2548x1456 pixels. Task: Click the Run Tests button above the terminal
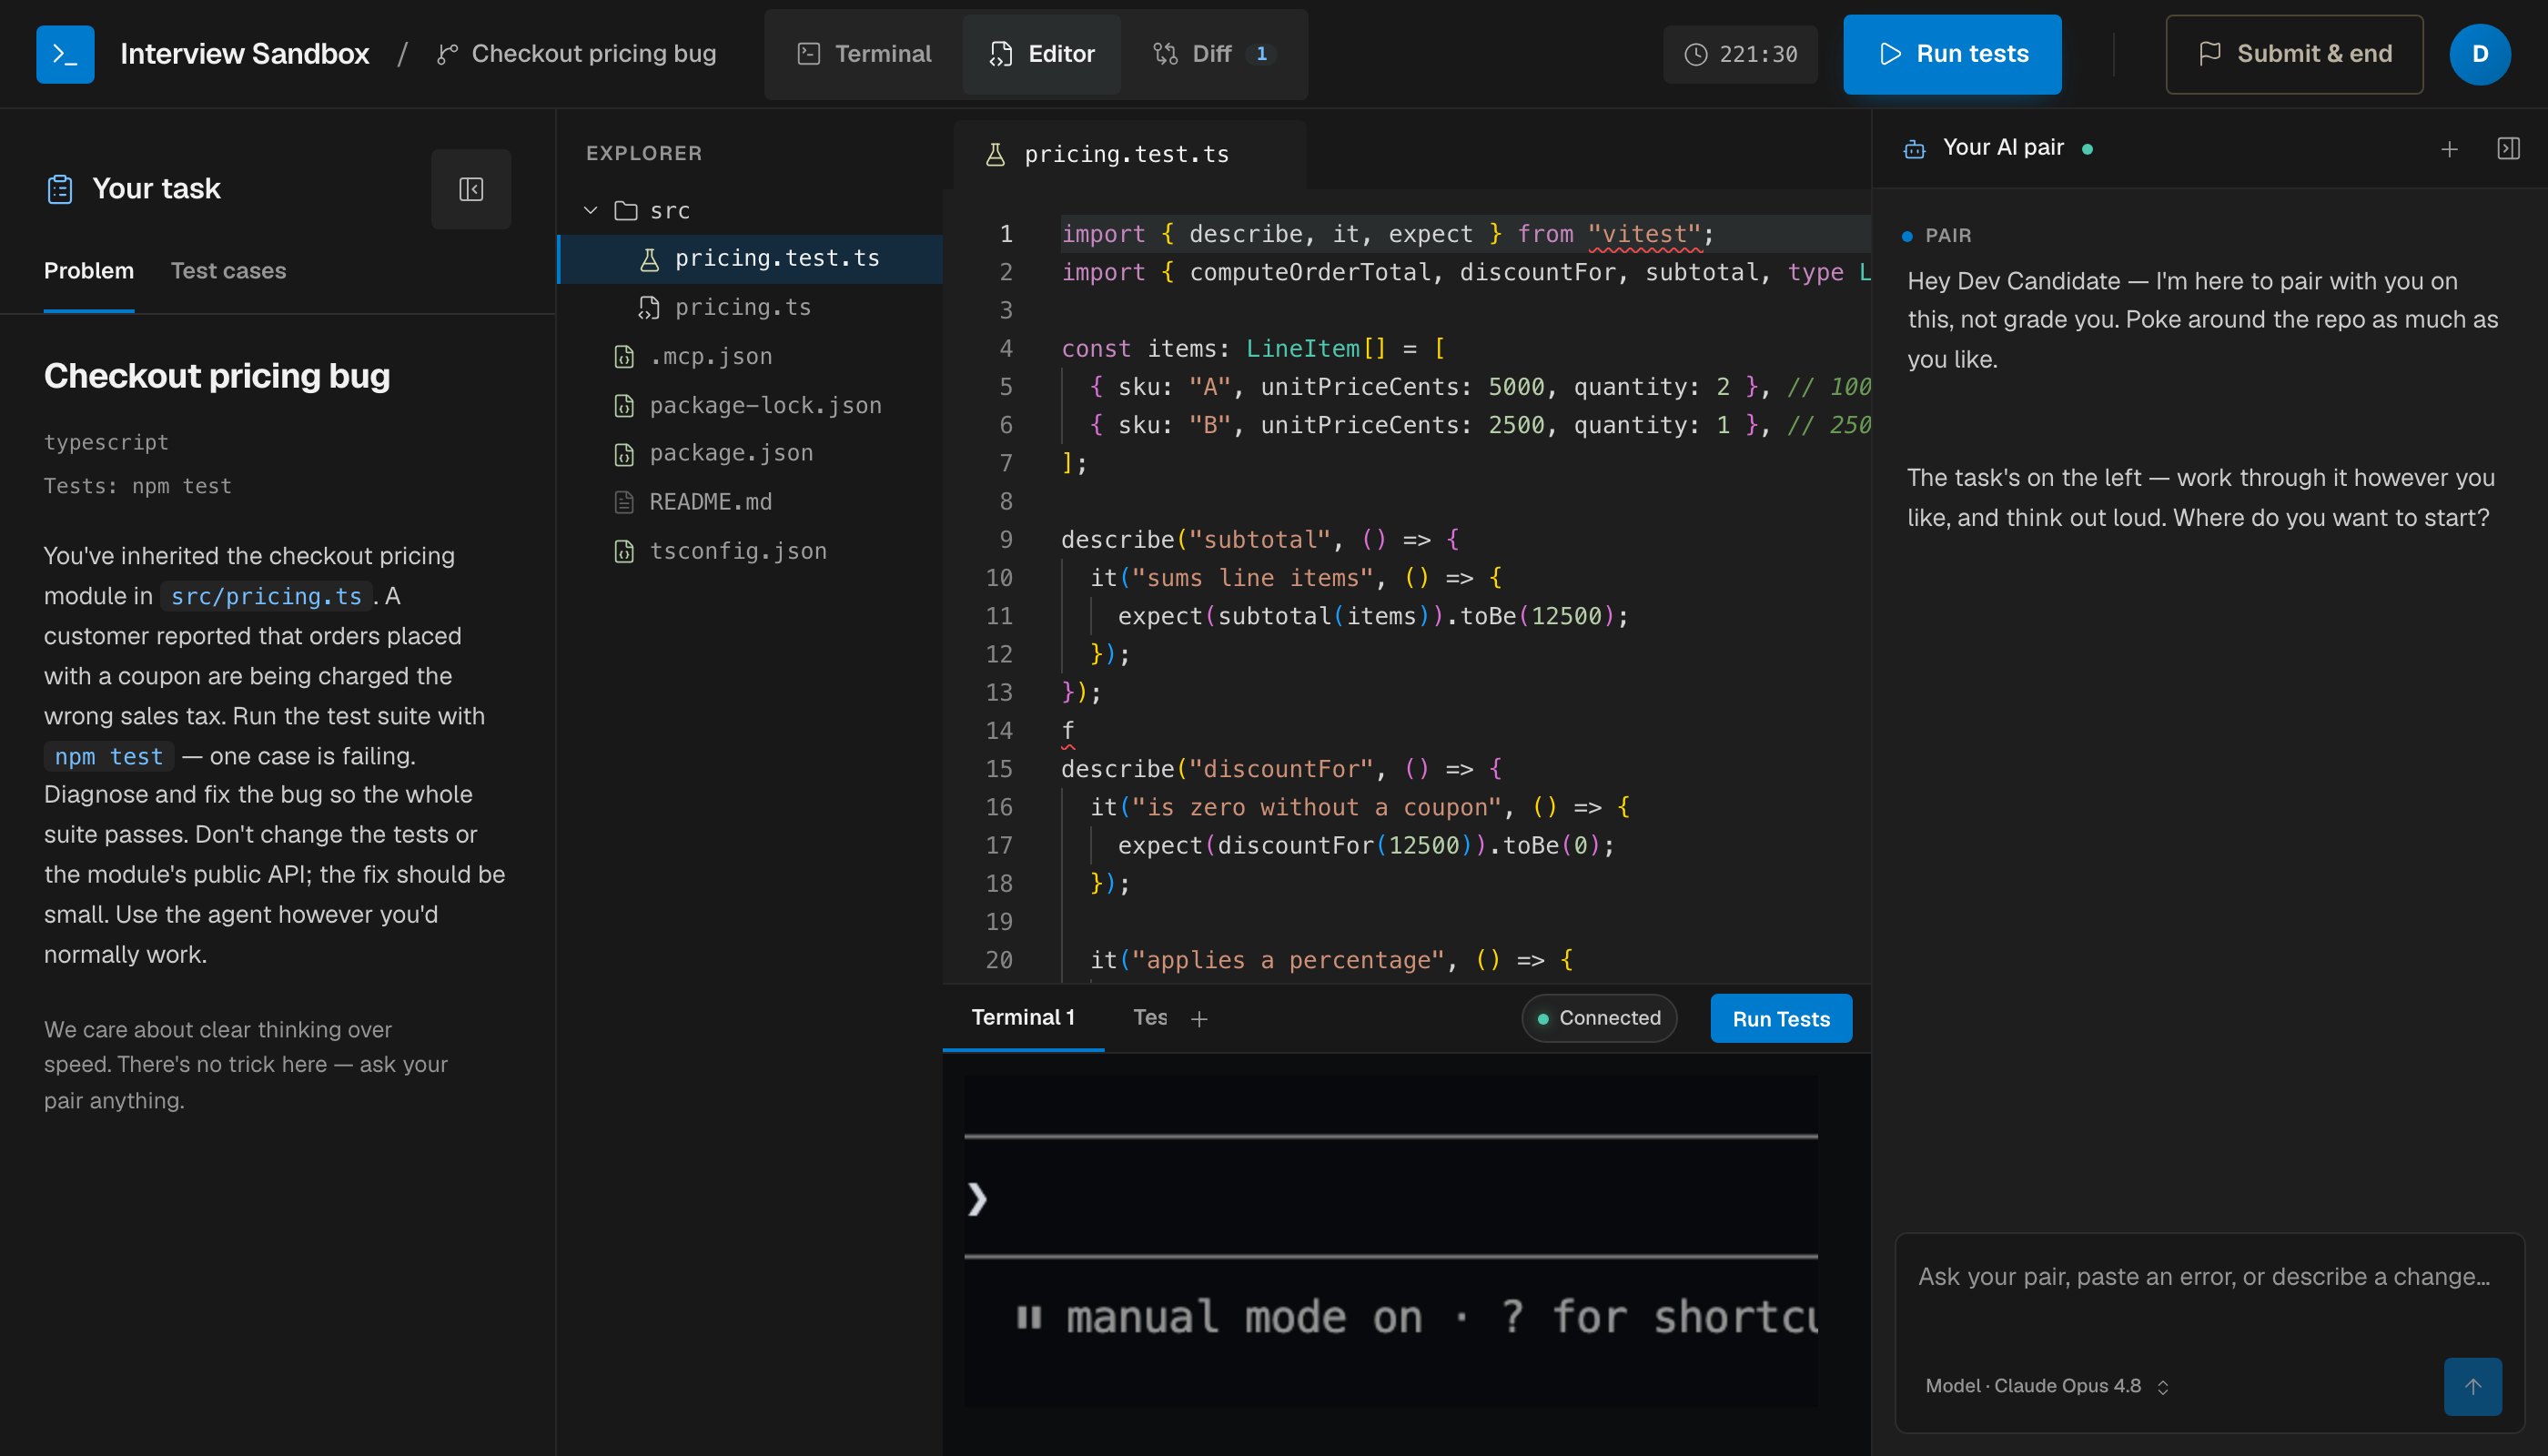click(1781, 1018)
